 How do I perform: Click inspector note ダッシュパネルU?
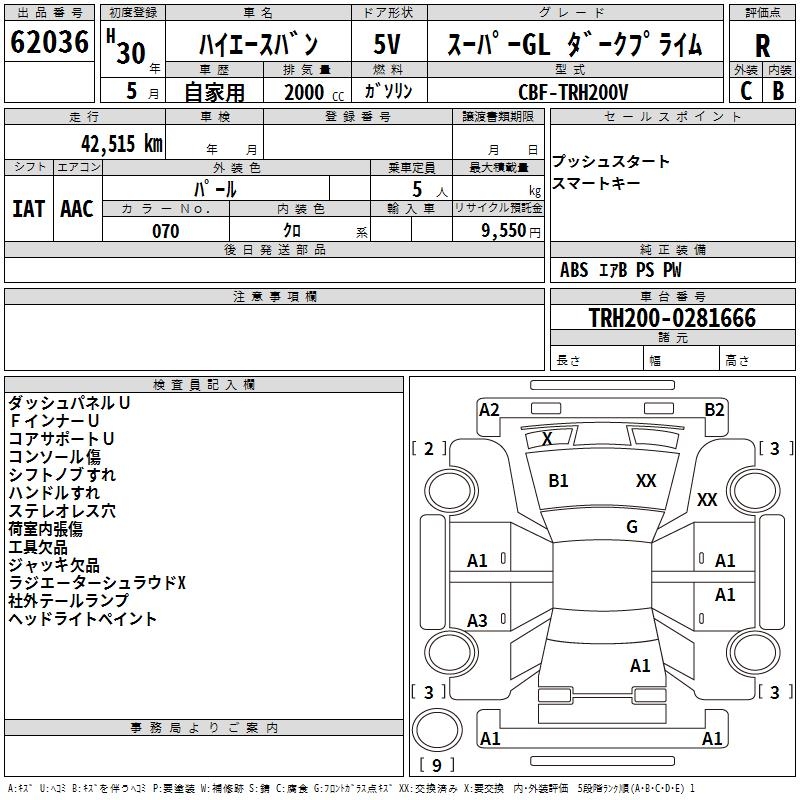pyautogui.click(x=69, y=403)
